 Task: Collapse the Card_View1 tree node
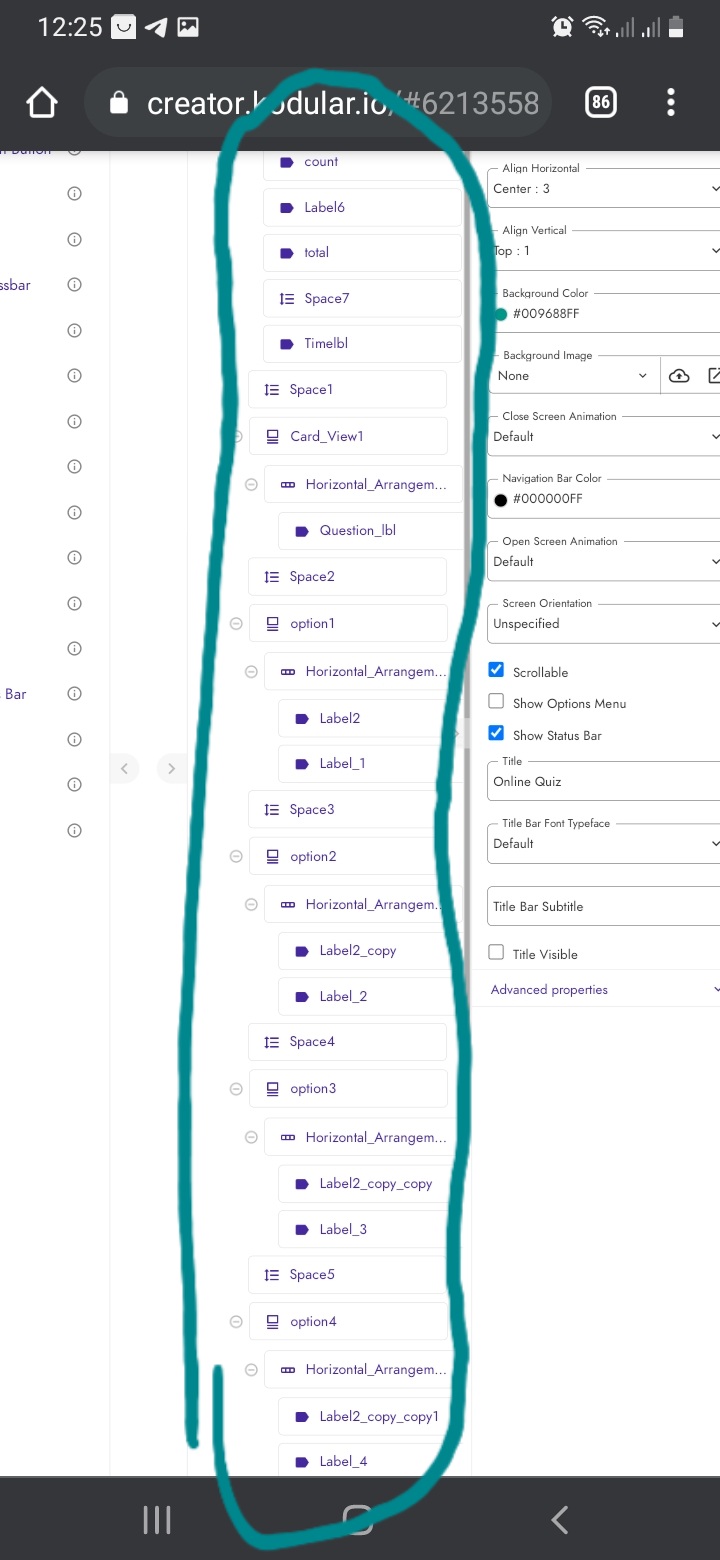[x=237, y=436]
